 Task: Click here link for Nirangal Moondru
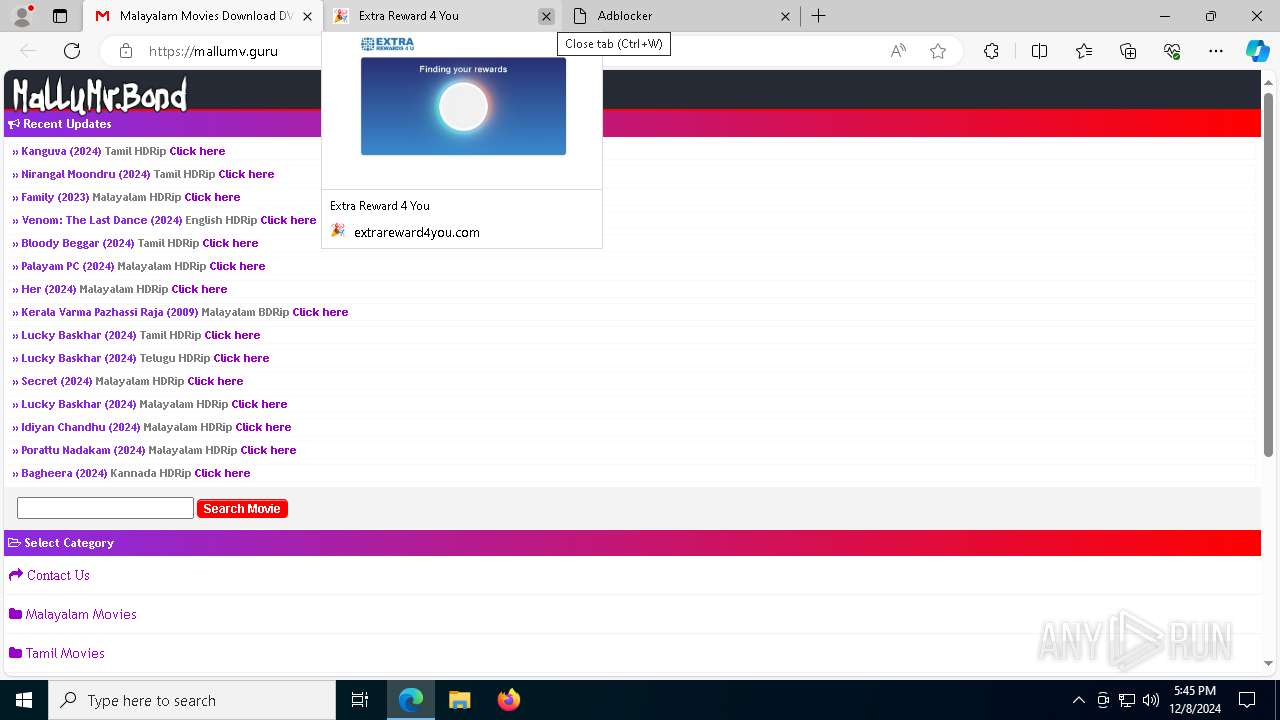(246, 174)
